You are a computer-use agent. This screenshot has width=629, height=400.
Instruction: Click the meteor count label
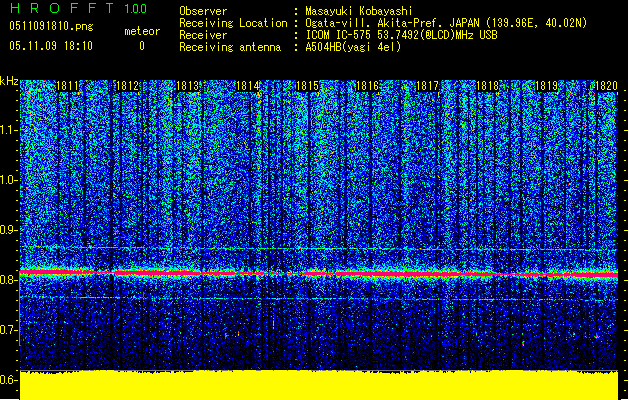coord(142,31)
